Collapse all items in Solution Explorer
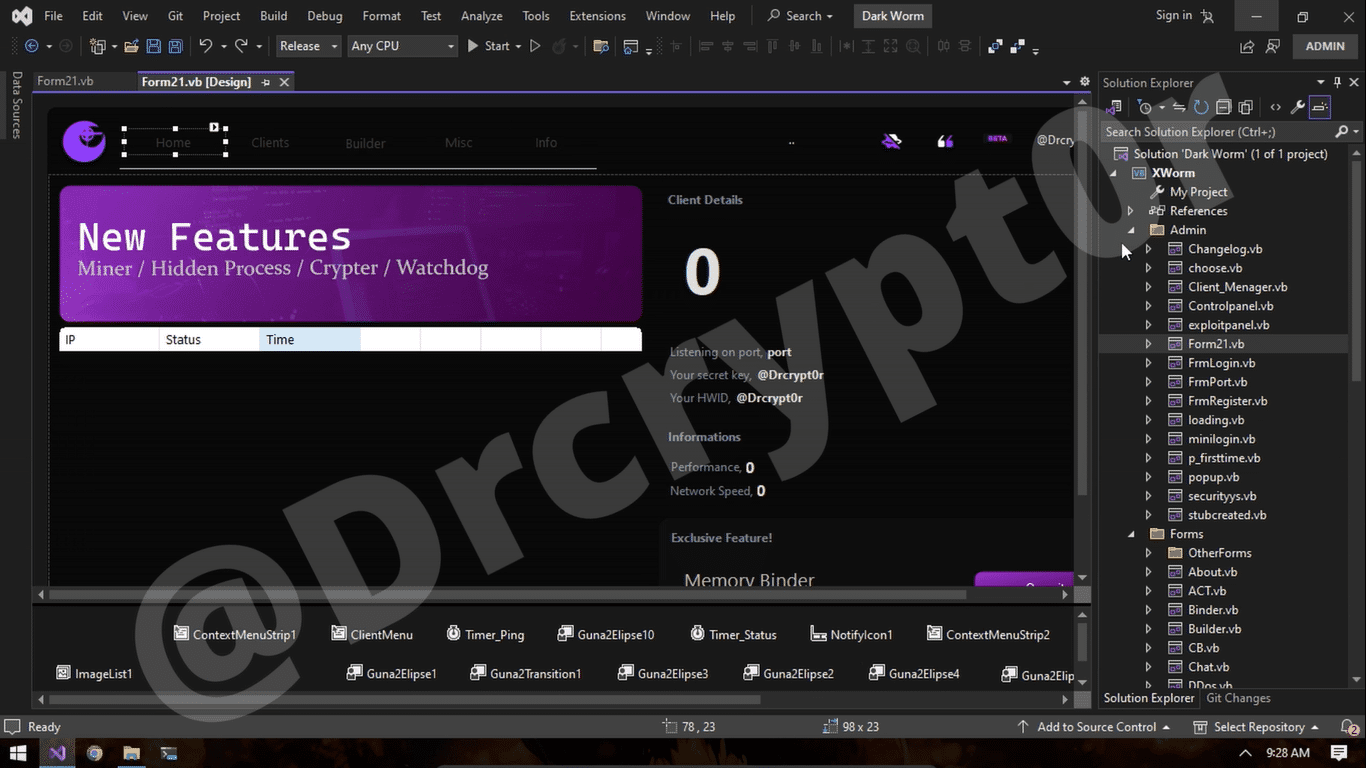The width and height of the screenshot is (1366, 768). click(1224, 107)
